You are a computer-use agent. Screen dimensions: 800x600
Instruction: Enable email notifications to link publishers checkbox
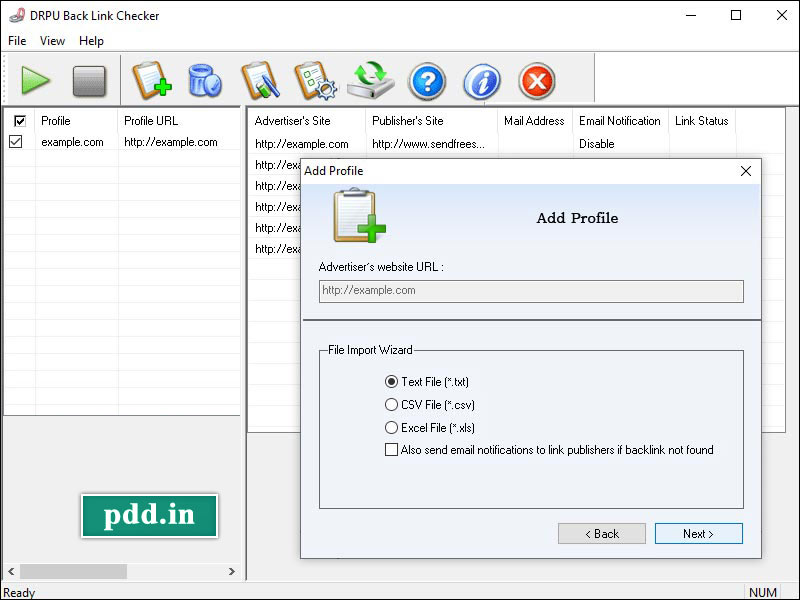[x=391, y=450]
